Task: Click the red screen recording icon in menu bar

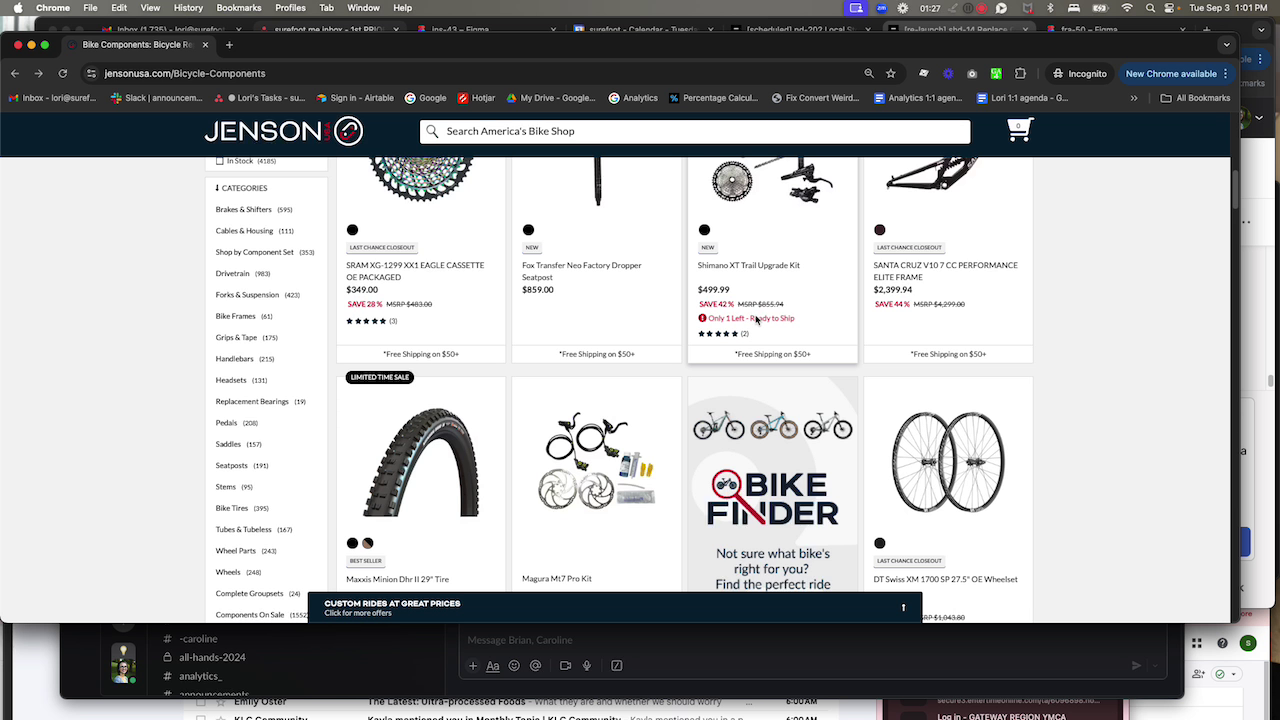Action: [x=980, y=8]
